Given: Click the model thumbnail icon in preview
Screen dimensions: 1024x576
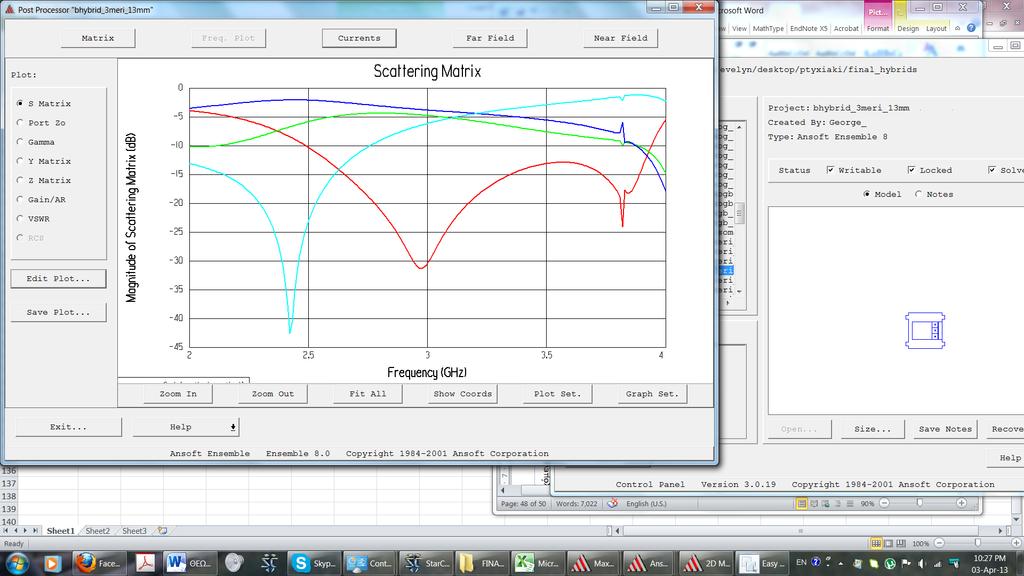Looking at the screenshot, I should 925,330.
